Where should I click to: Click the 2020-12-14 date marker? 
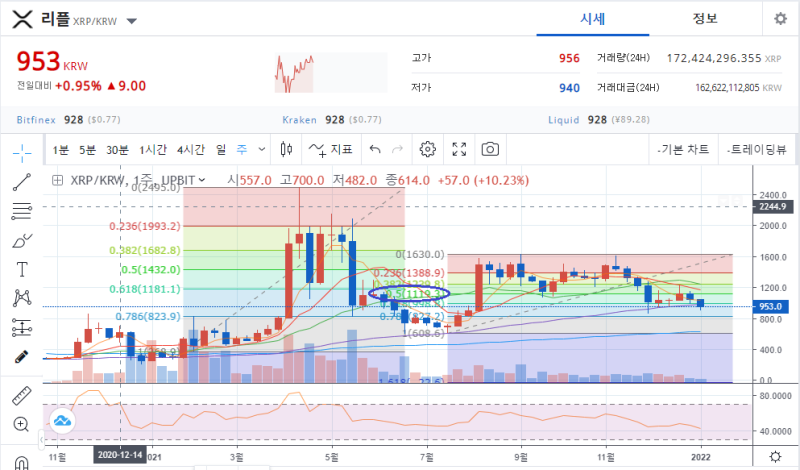(x=120, y=455)
